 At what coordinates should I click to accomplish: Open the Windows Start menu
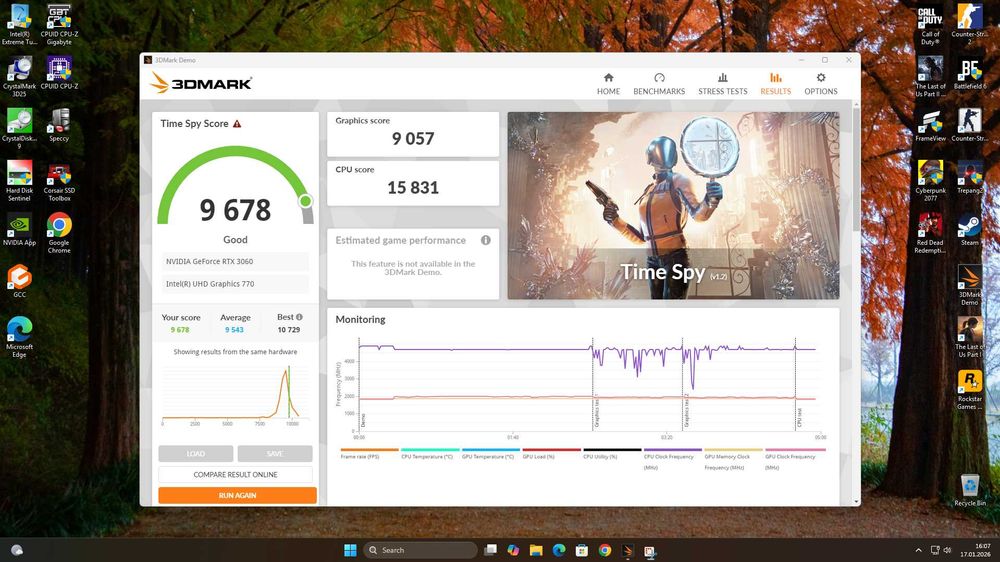coord(350,550)
